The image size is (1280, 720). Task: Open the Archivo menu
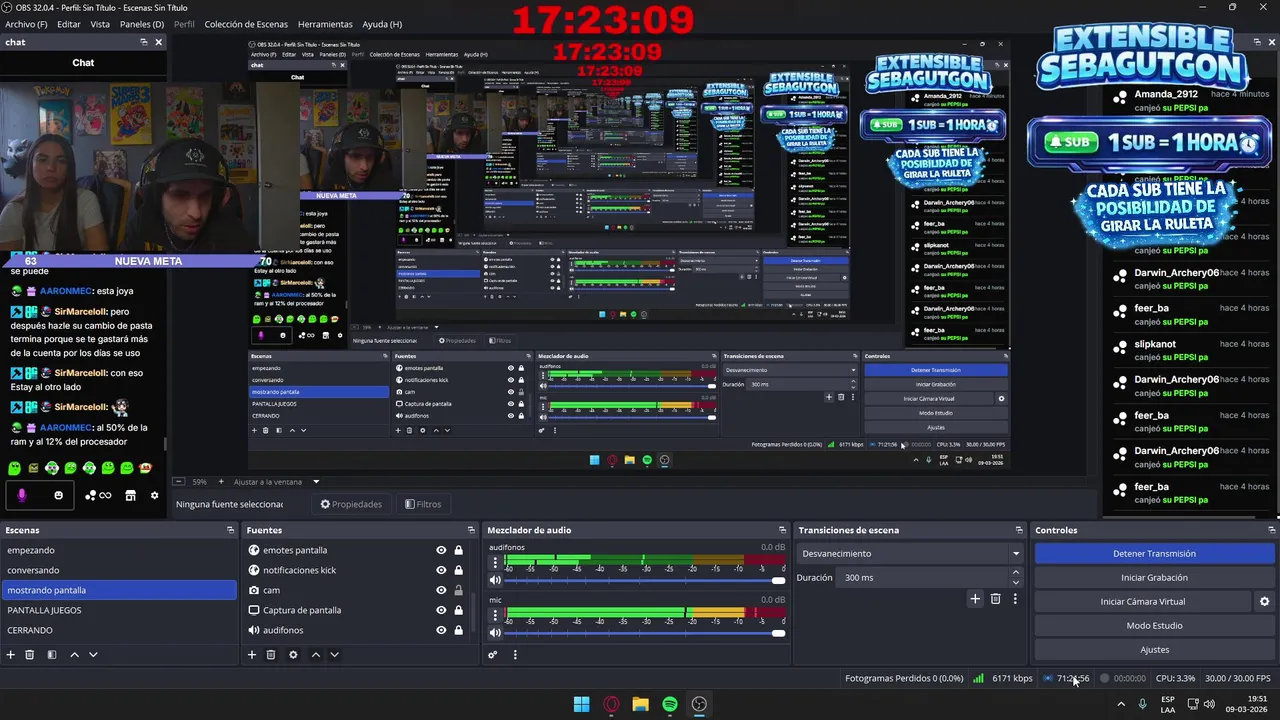click(x=26, y=24)
